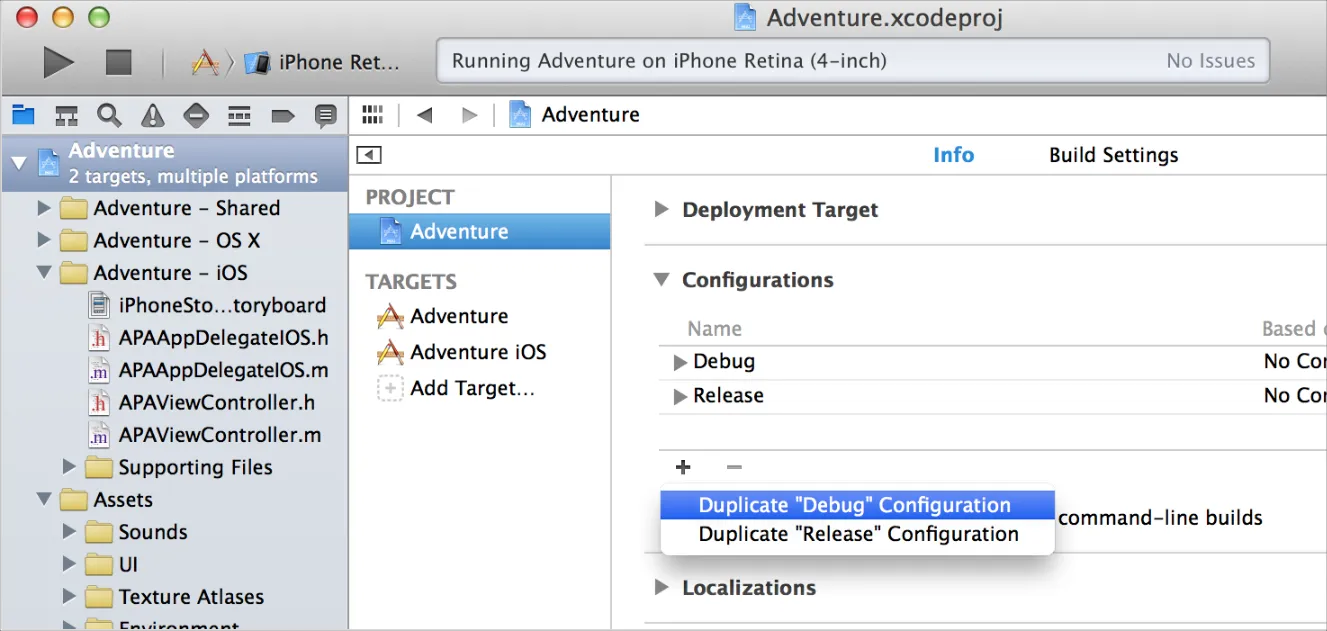
Task: Open the Log navigator speech-bubble icon
Action: [x=325, y=116]
